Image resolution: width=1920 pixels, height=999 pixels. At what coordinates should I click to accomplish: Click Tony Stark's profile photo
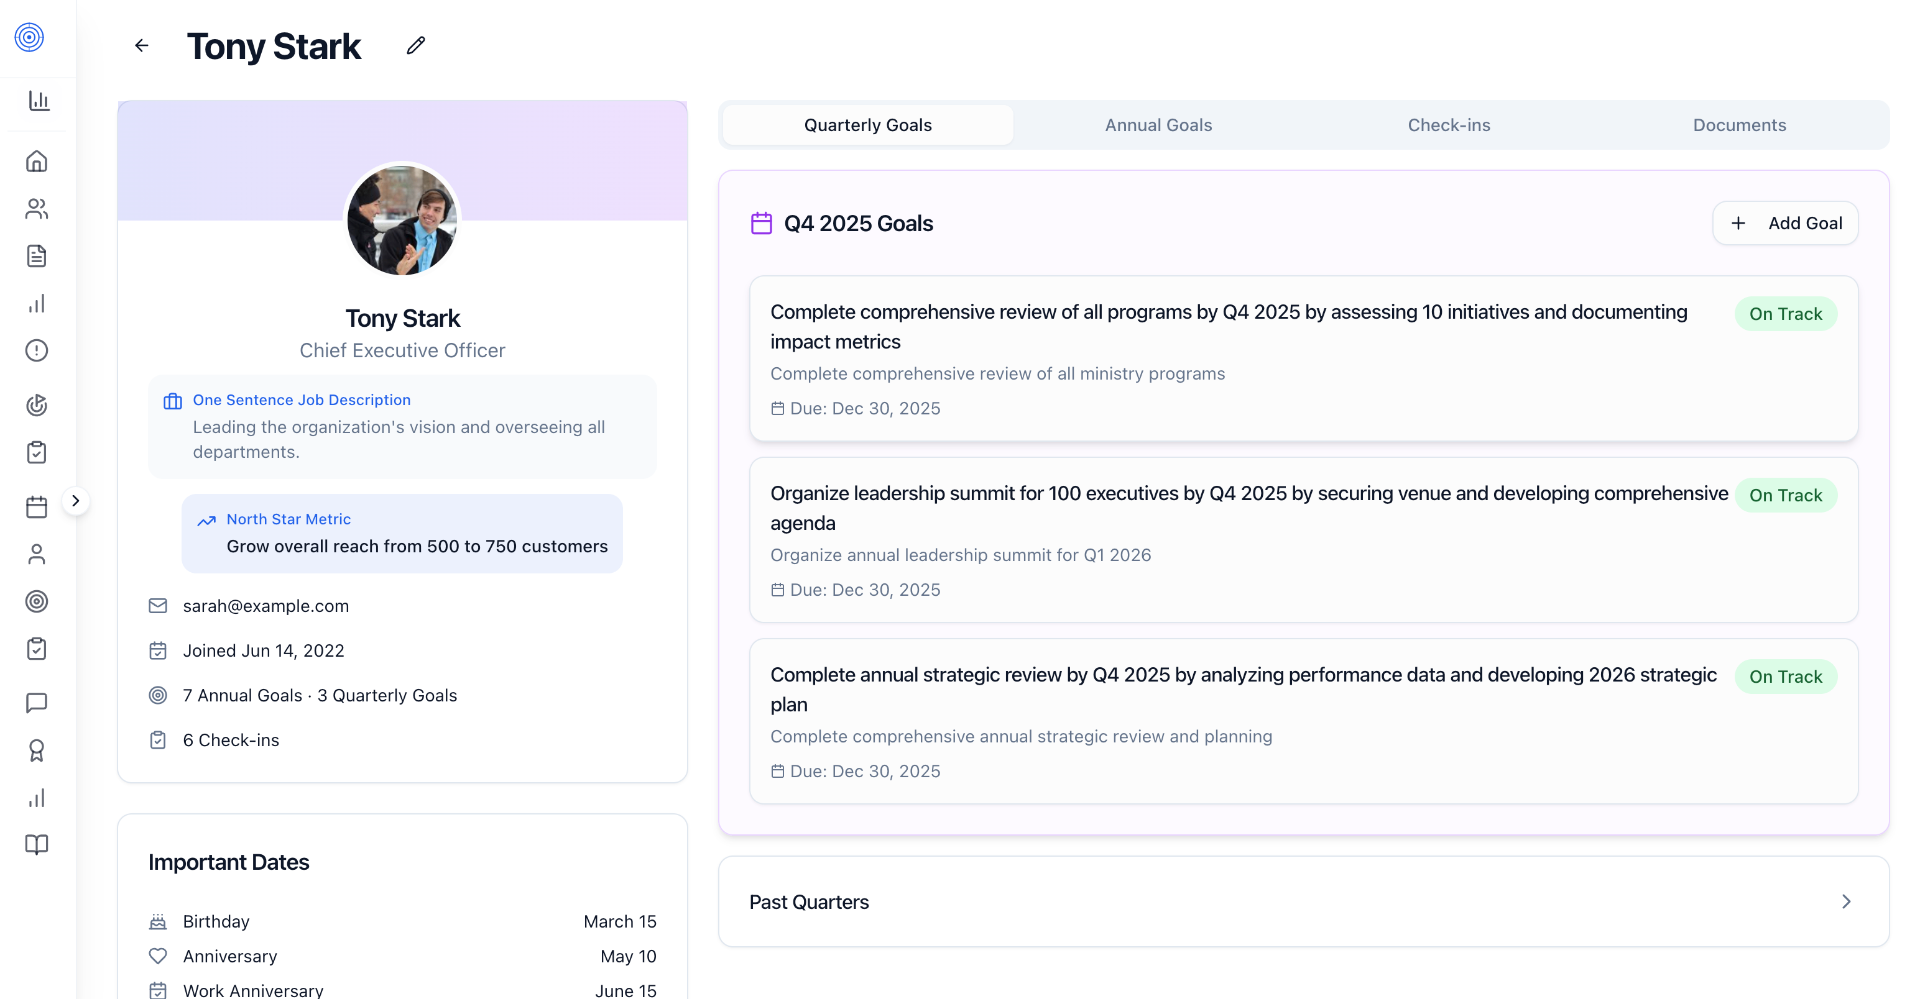[402, 220]
